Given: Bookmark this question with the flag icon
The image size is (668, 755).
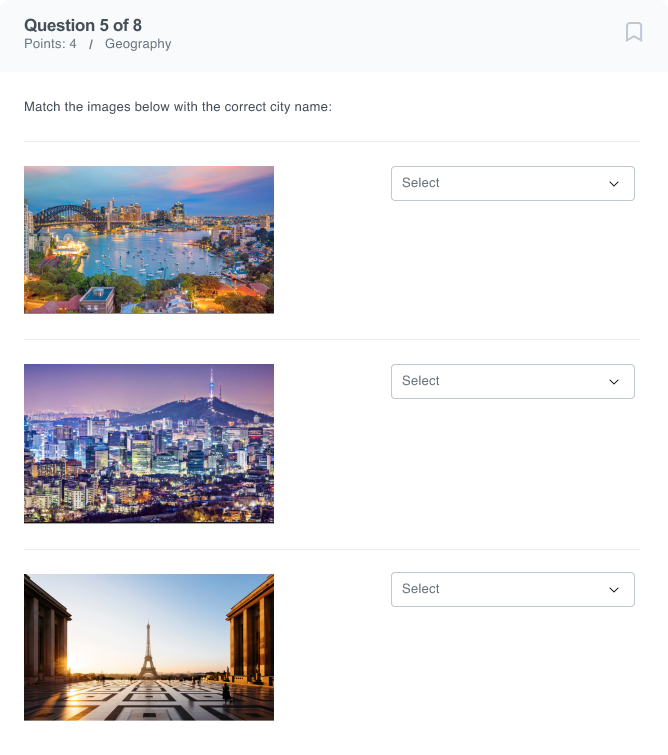Looking at the screenshot, I should tap(634, 32).
